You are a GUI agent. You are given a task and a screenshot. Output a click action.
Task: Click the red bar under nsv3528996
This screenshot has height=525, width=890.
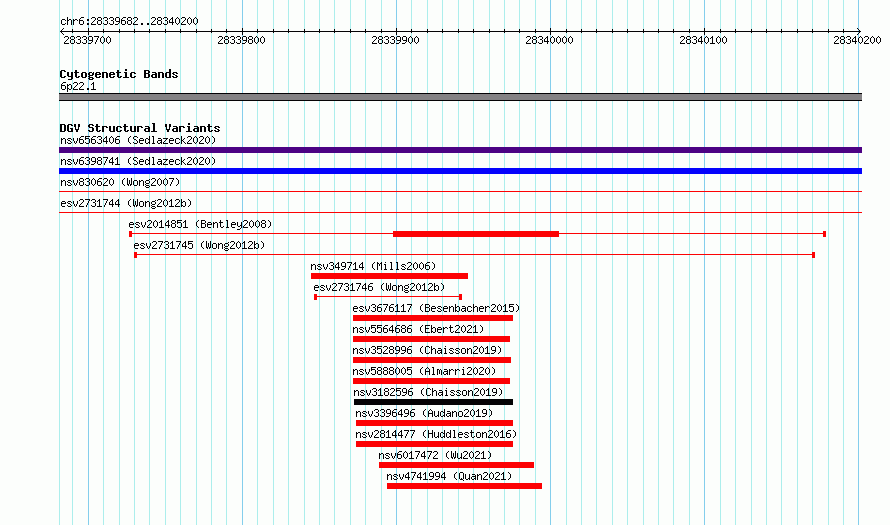point(432,360)
